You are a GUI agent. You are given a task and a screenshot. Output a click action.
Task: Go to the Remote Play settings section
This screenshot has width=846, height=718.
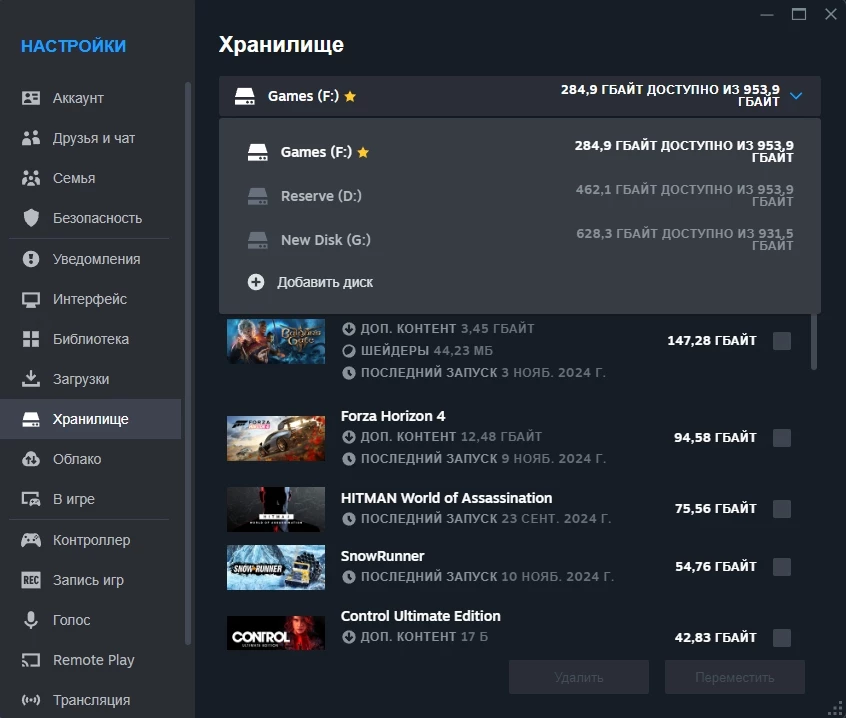point(93,660)
